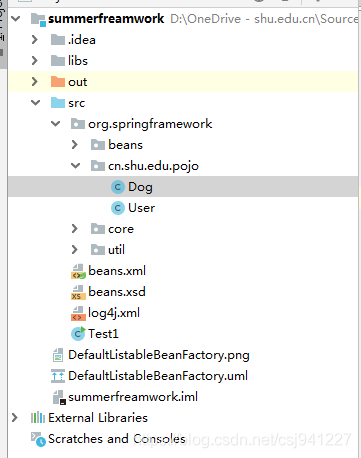Select the Test1 class
Viewport: 361px width, 458px height.
pos(103,334)
